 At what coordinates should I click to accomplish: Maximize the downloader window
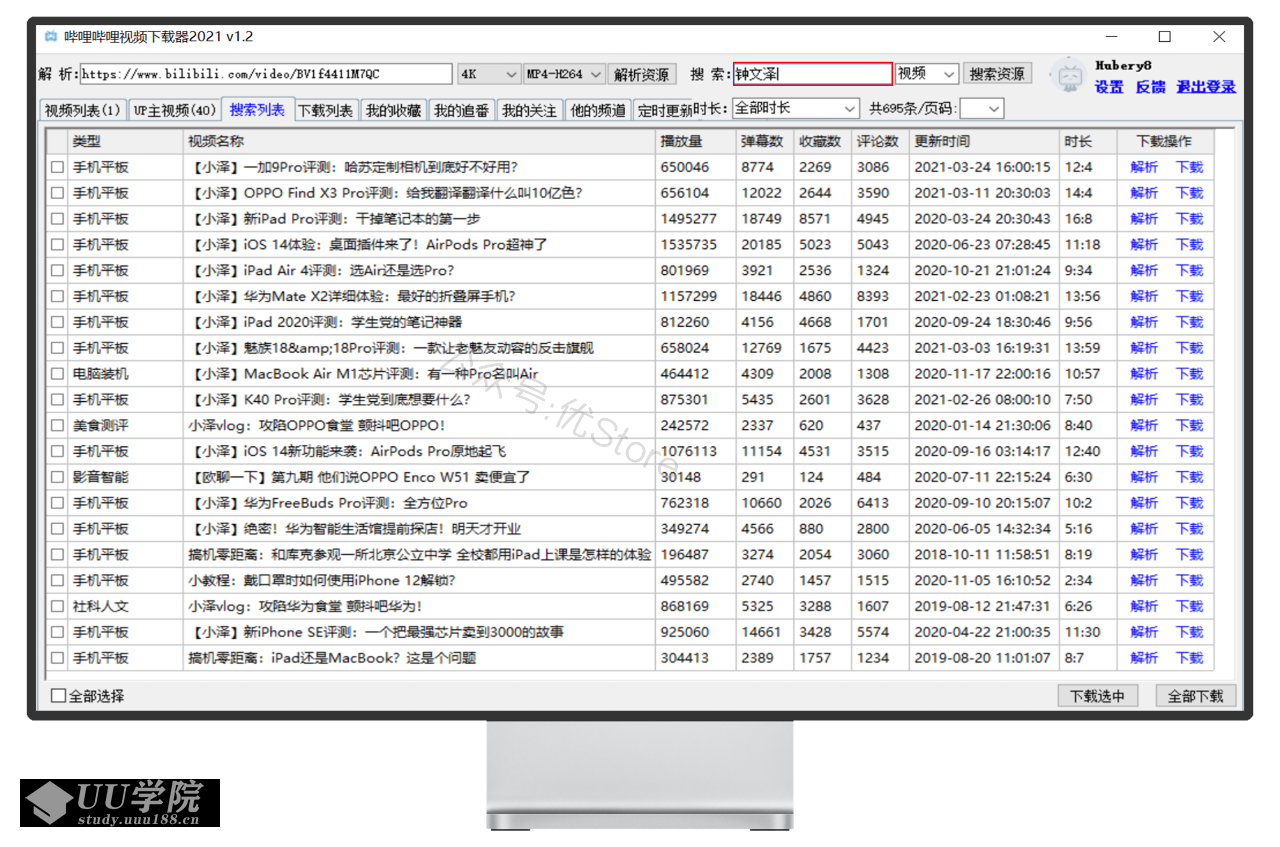(1165, 37)
